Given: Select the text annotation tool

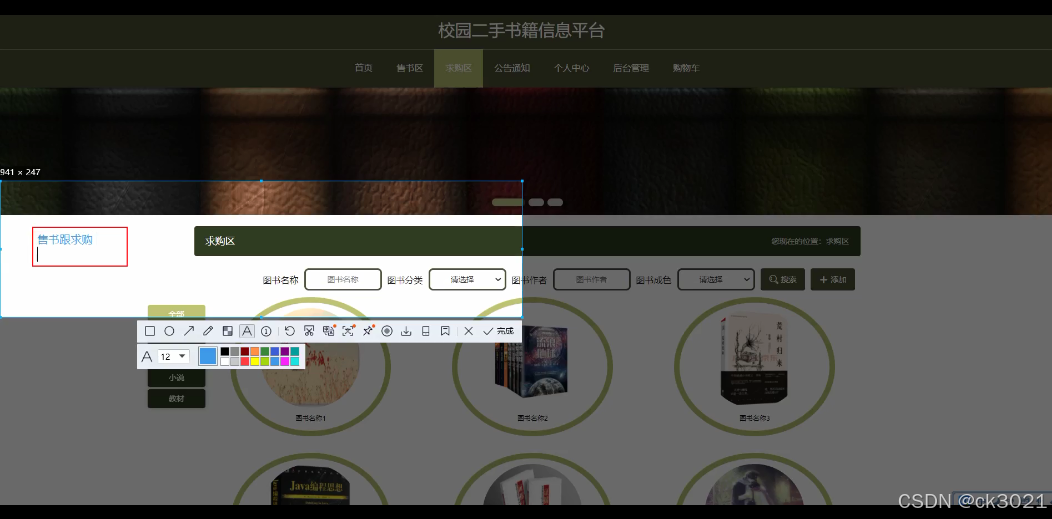Looking at the screenshot, I should 247,331.
